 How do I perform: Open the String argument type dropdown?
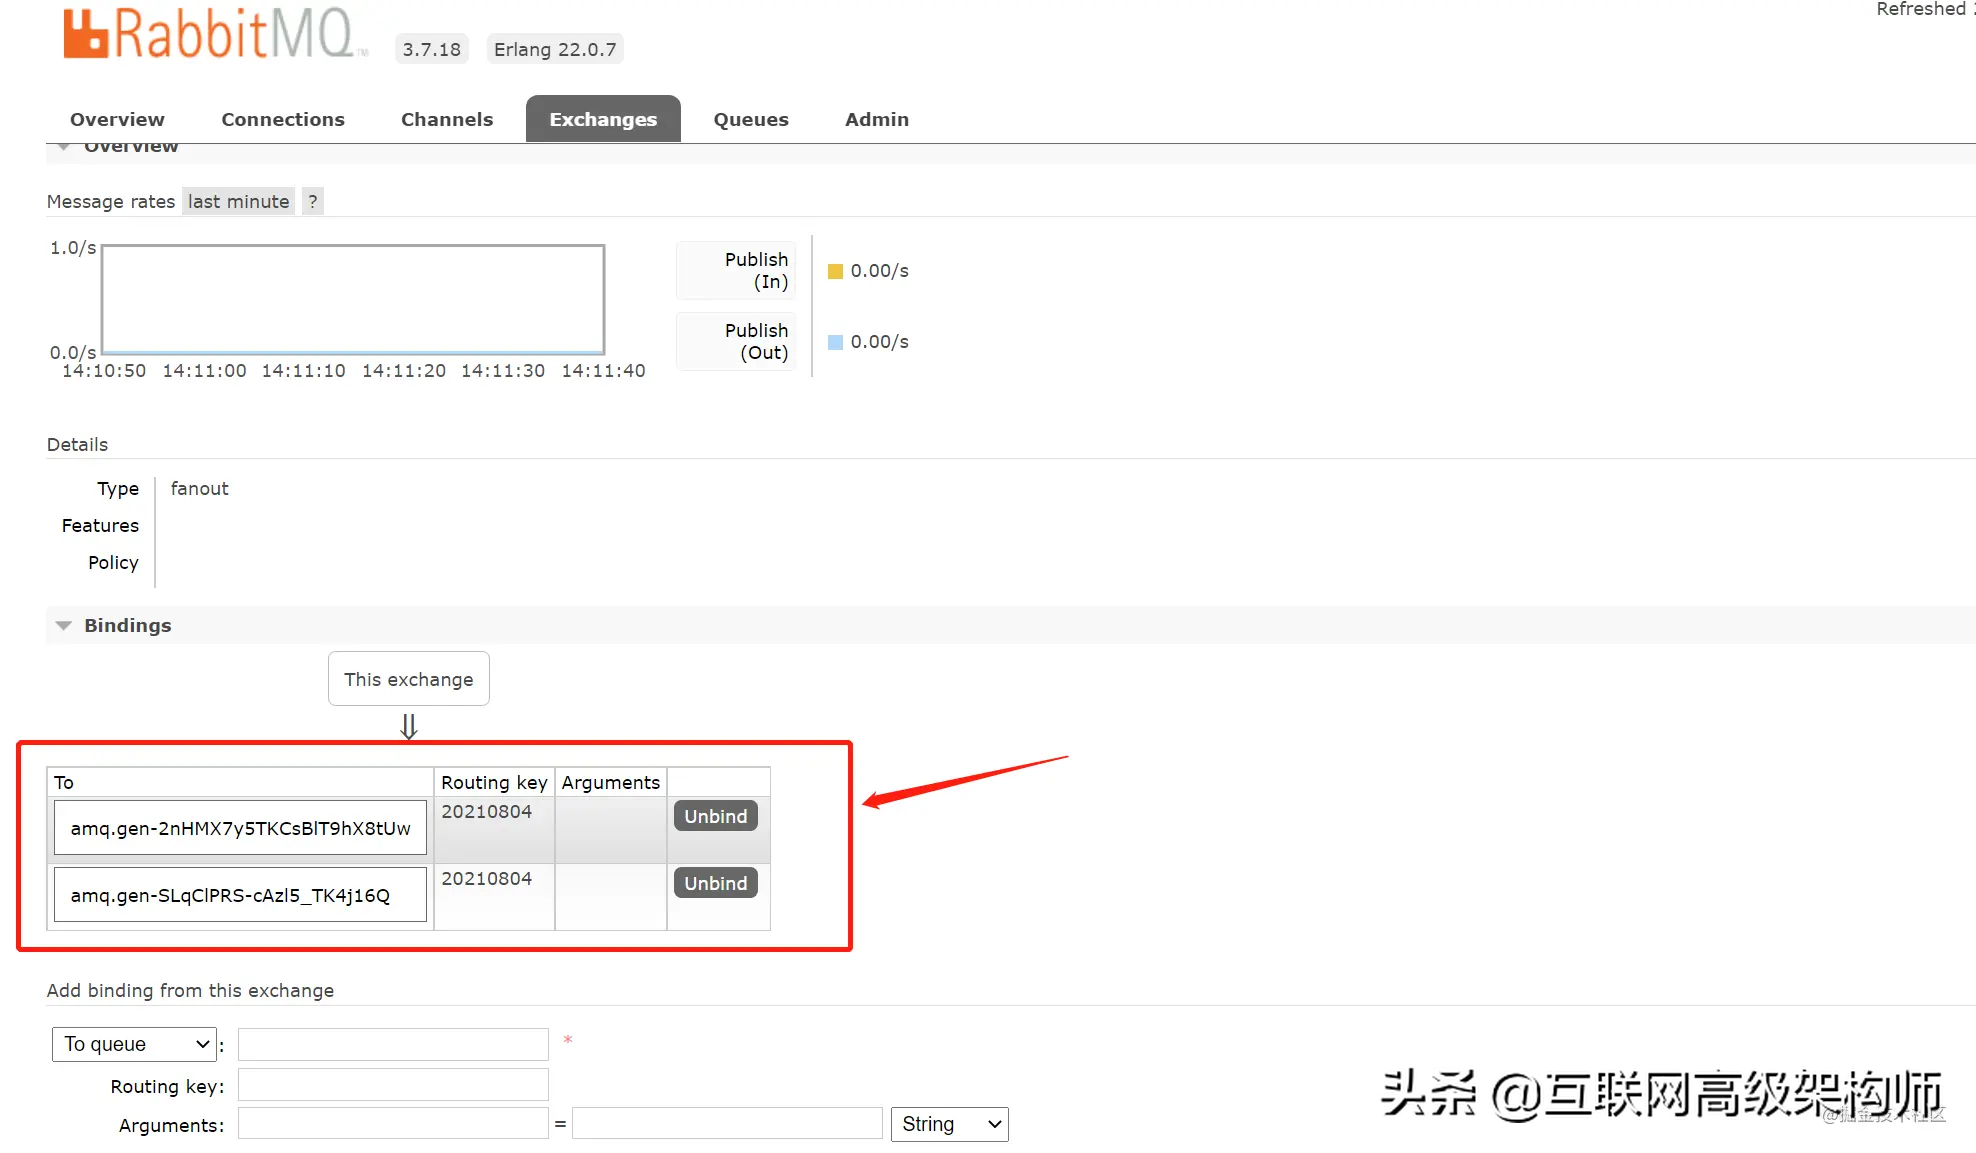[949, 1124]
